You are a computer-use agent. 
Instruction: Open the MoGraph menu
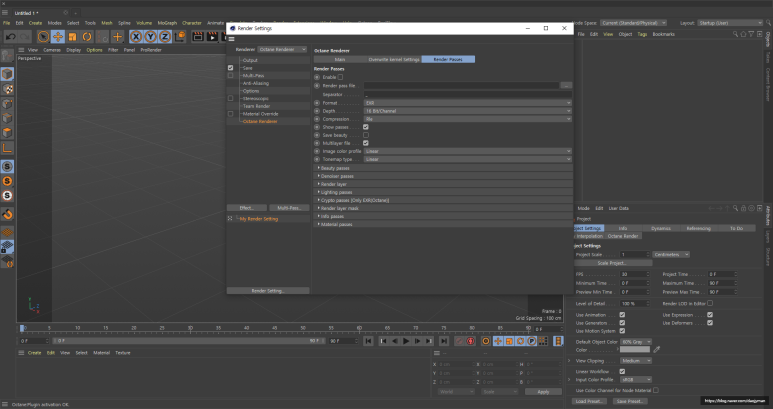[x=167, y=23]
